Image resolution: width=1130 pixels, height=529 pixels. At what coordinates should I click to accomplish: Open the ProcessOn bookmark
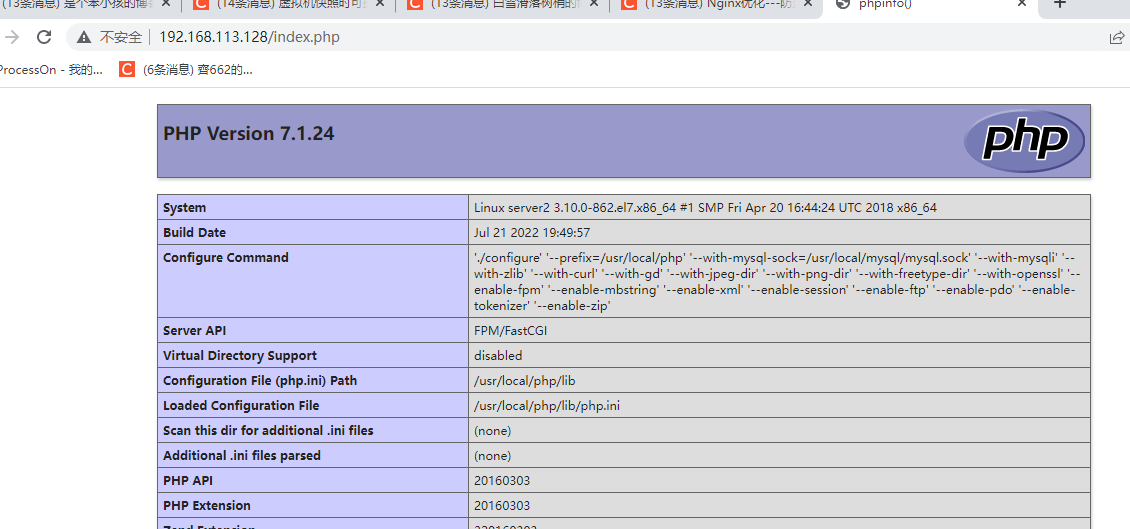[50, 70]
